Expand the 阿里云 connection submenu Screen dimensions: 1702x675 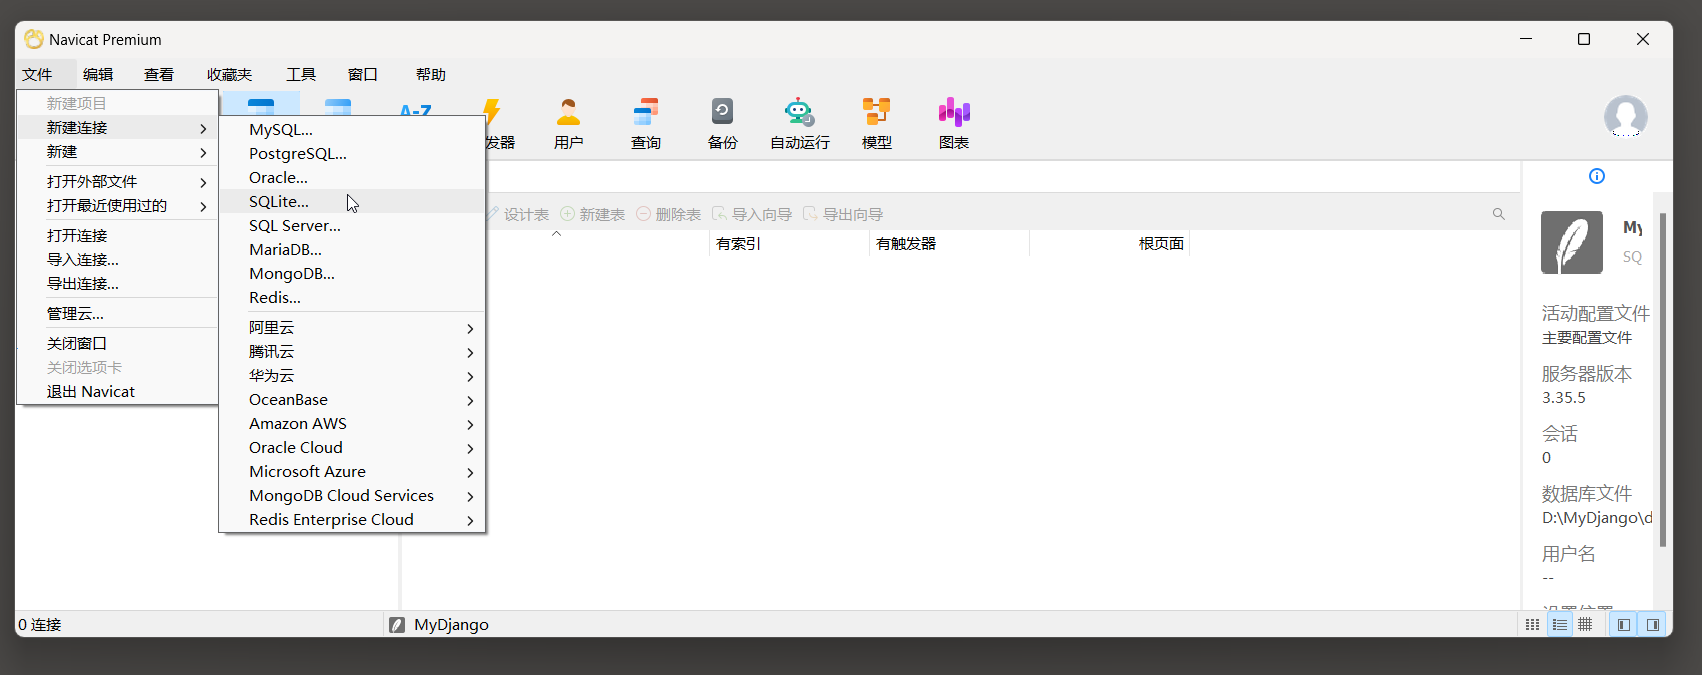click(352, 328)
